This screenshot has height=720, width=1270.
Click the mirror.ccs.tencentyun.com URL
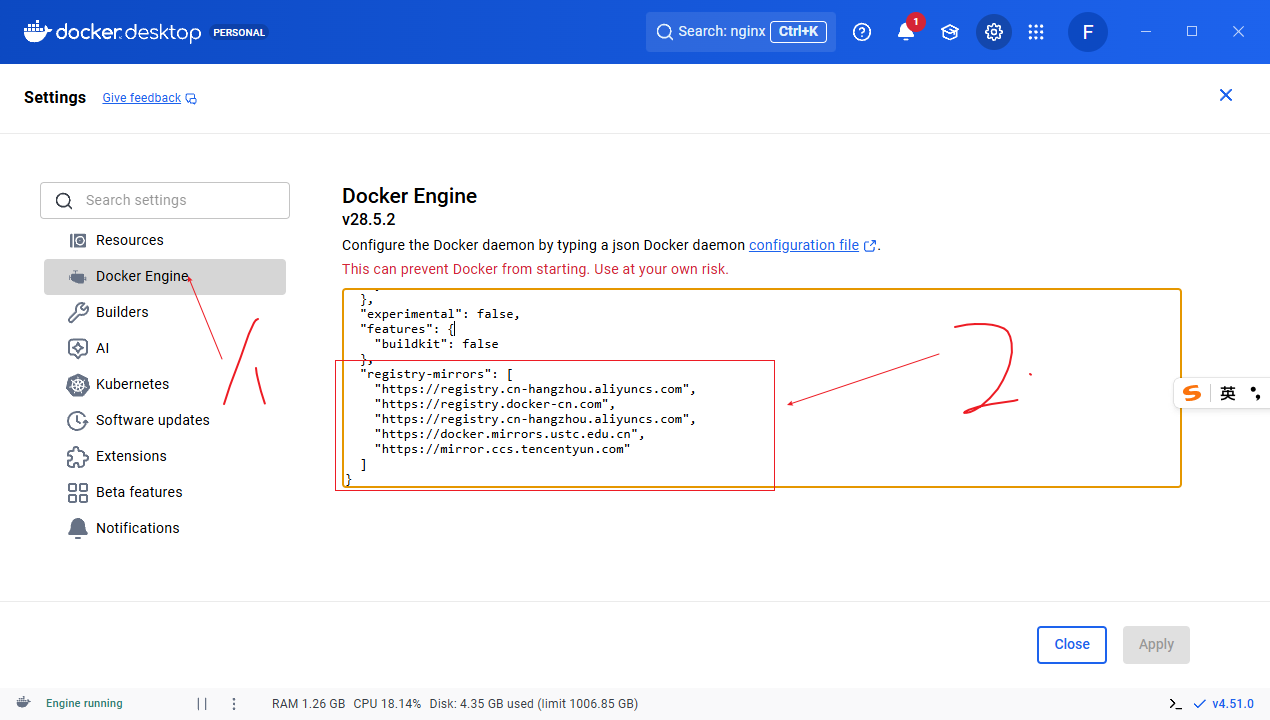pyautogui.click(x=502, y=449)
